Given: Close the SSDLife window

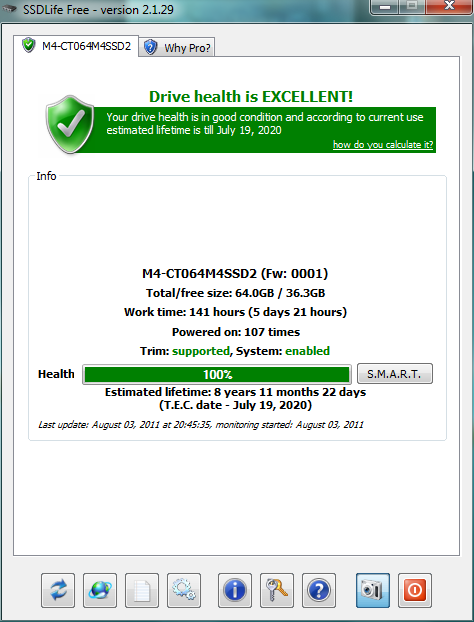Looking at the screenshot, I should coord(449,6).
